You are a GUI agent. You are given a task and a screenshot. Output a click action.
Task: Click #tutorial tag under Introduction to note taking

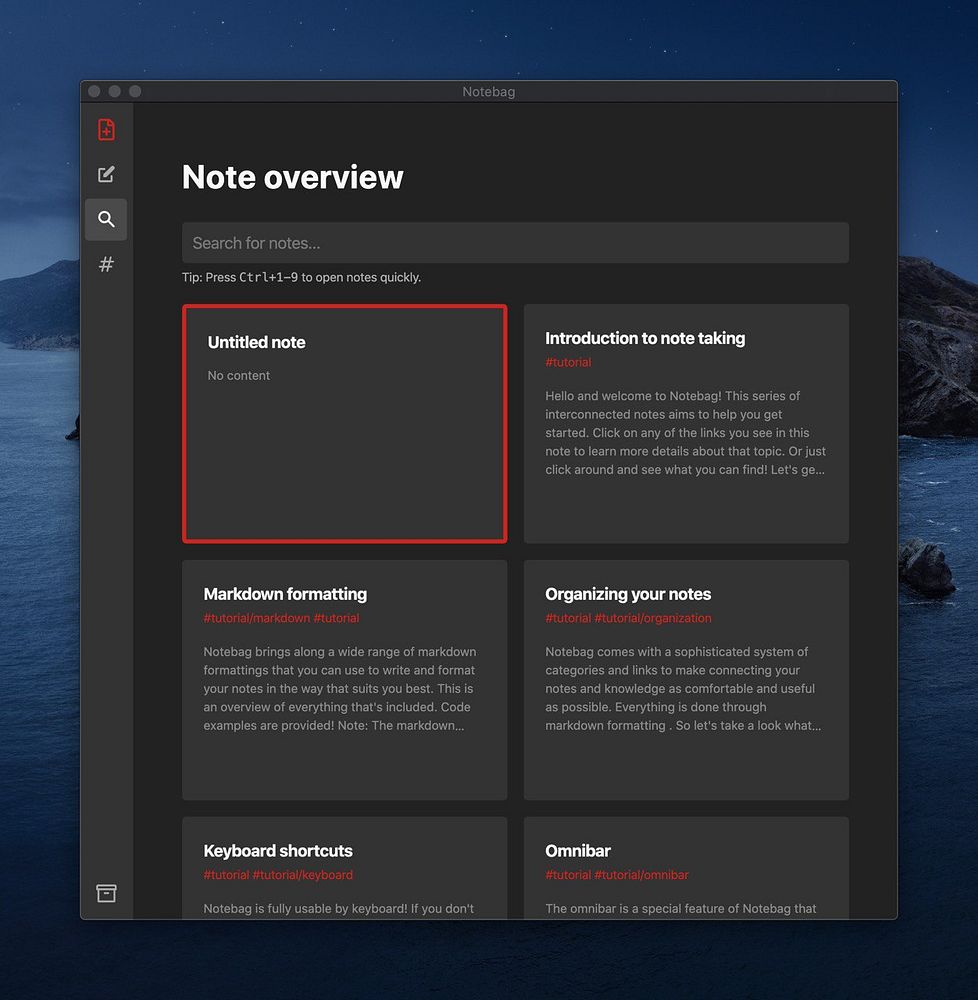point(568,362)
